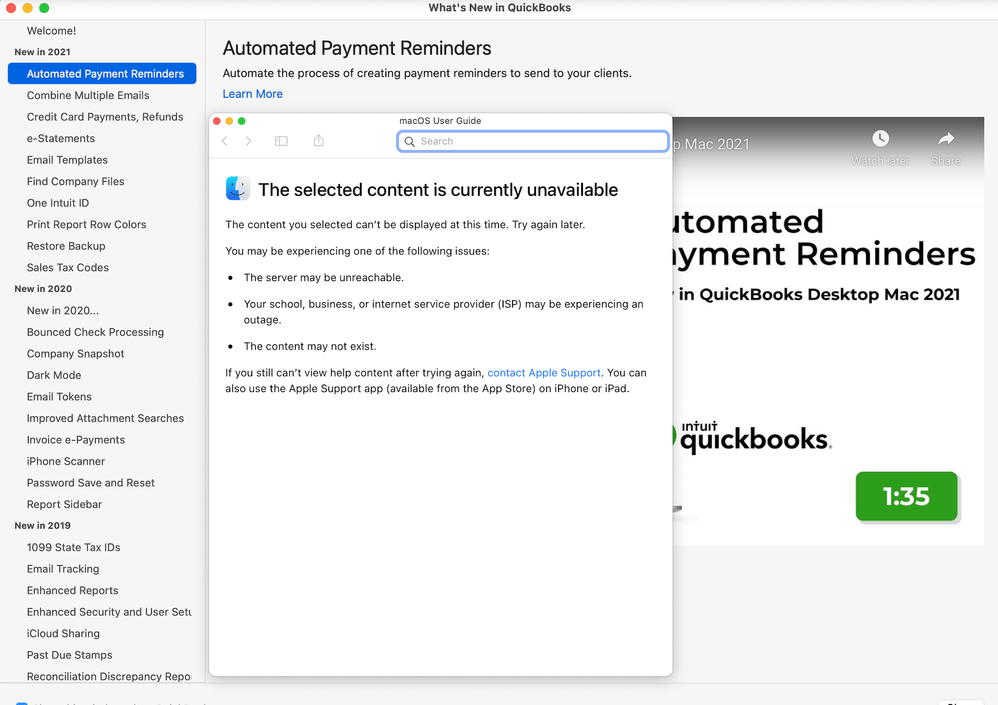The image size is (998, 705).
Task: Follow the contact Apple Support link
Action: [544, 373]
